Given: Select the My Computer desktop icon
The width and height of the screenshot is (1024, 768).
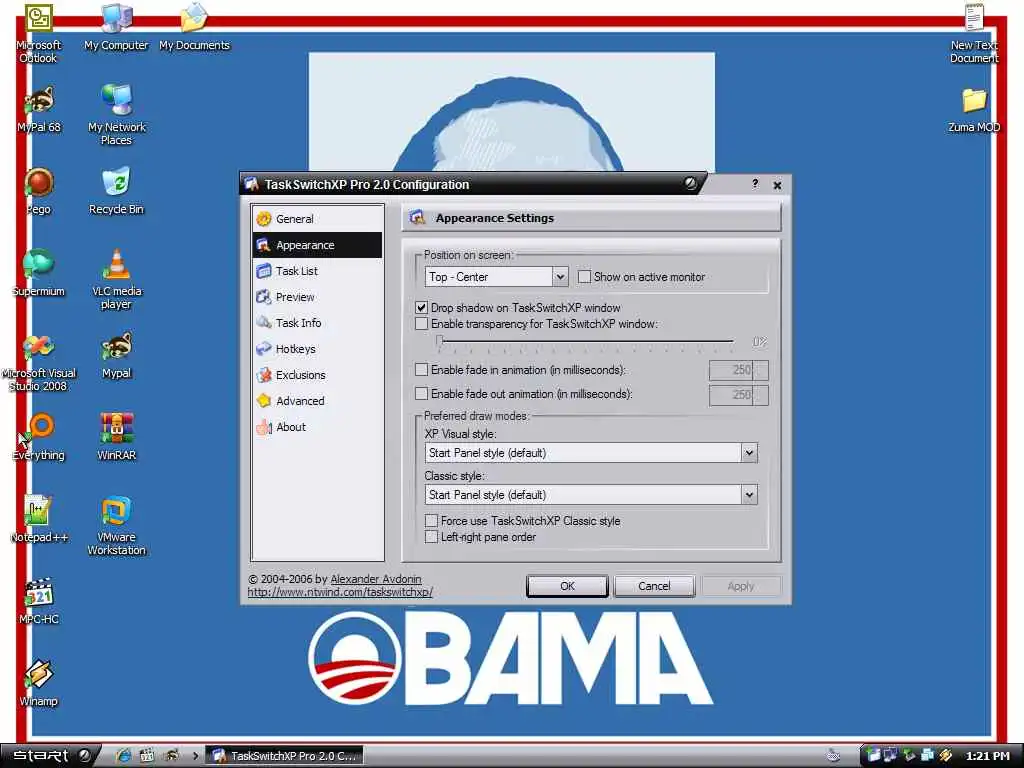Looking at the screenshot, I should (x=116, y=27).
